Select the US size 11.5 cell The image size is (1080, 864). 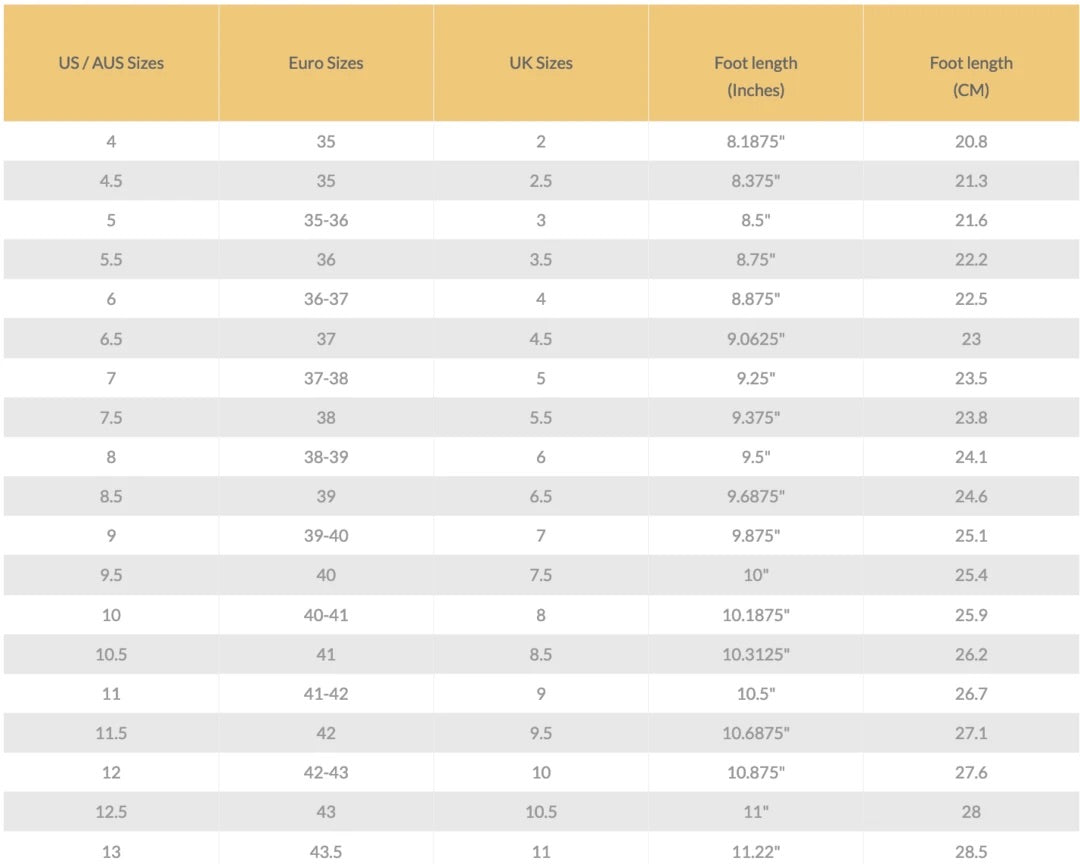[111, 733]
